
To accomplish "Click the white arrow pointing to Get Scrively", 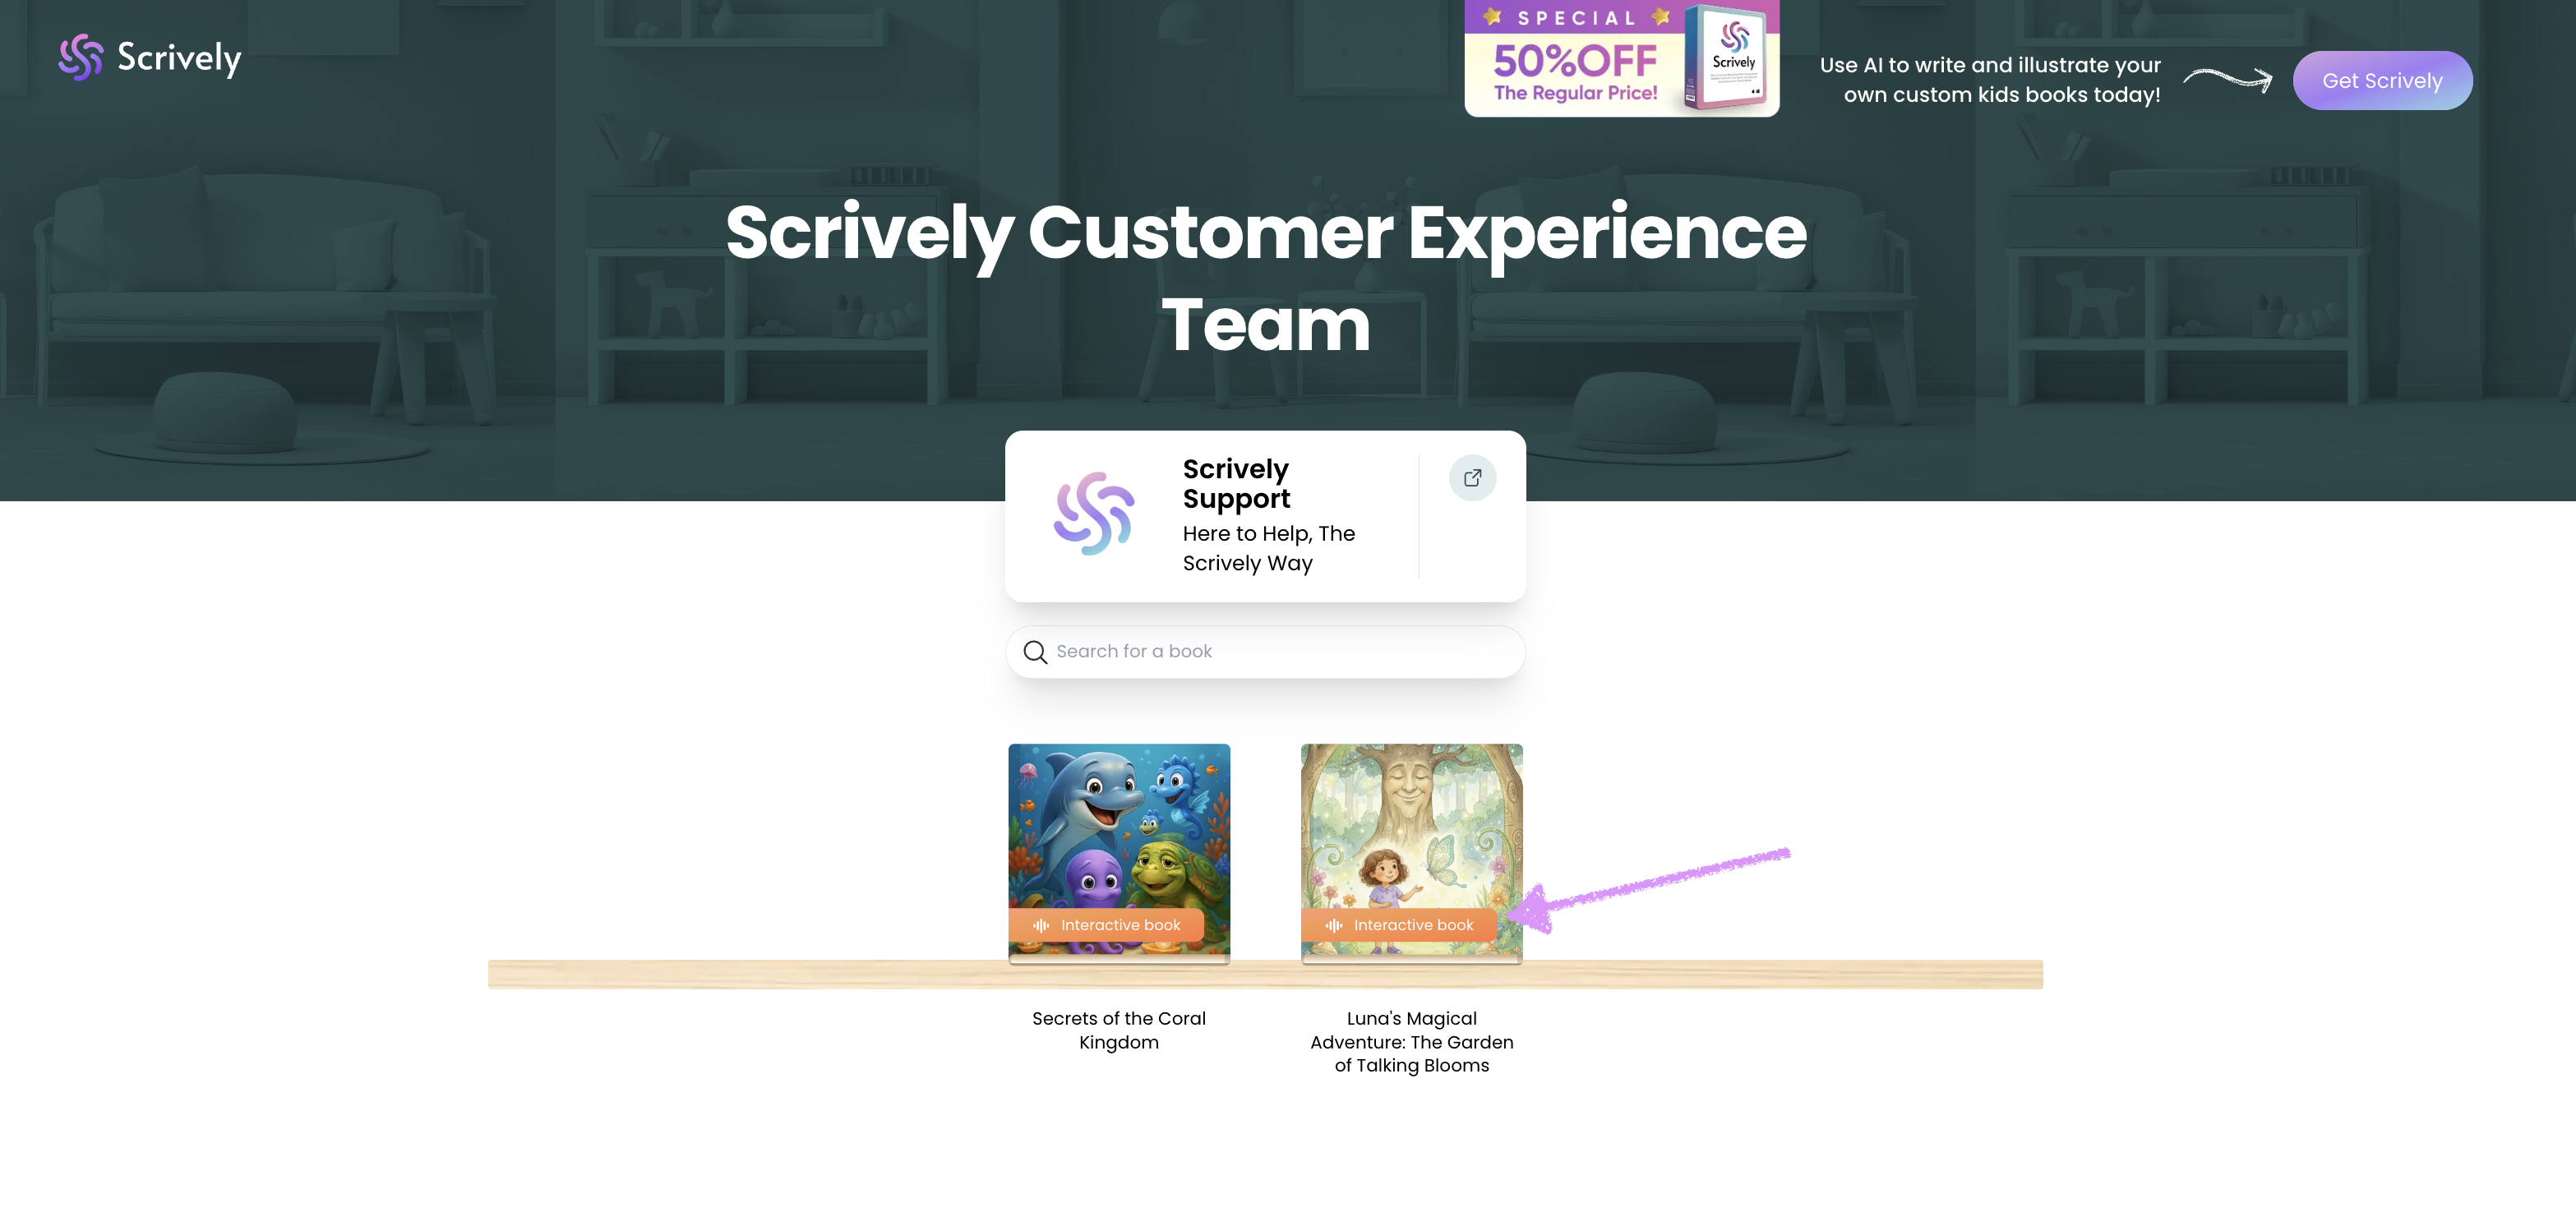I will (x=2227, y=79).
